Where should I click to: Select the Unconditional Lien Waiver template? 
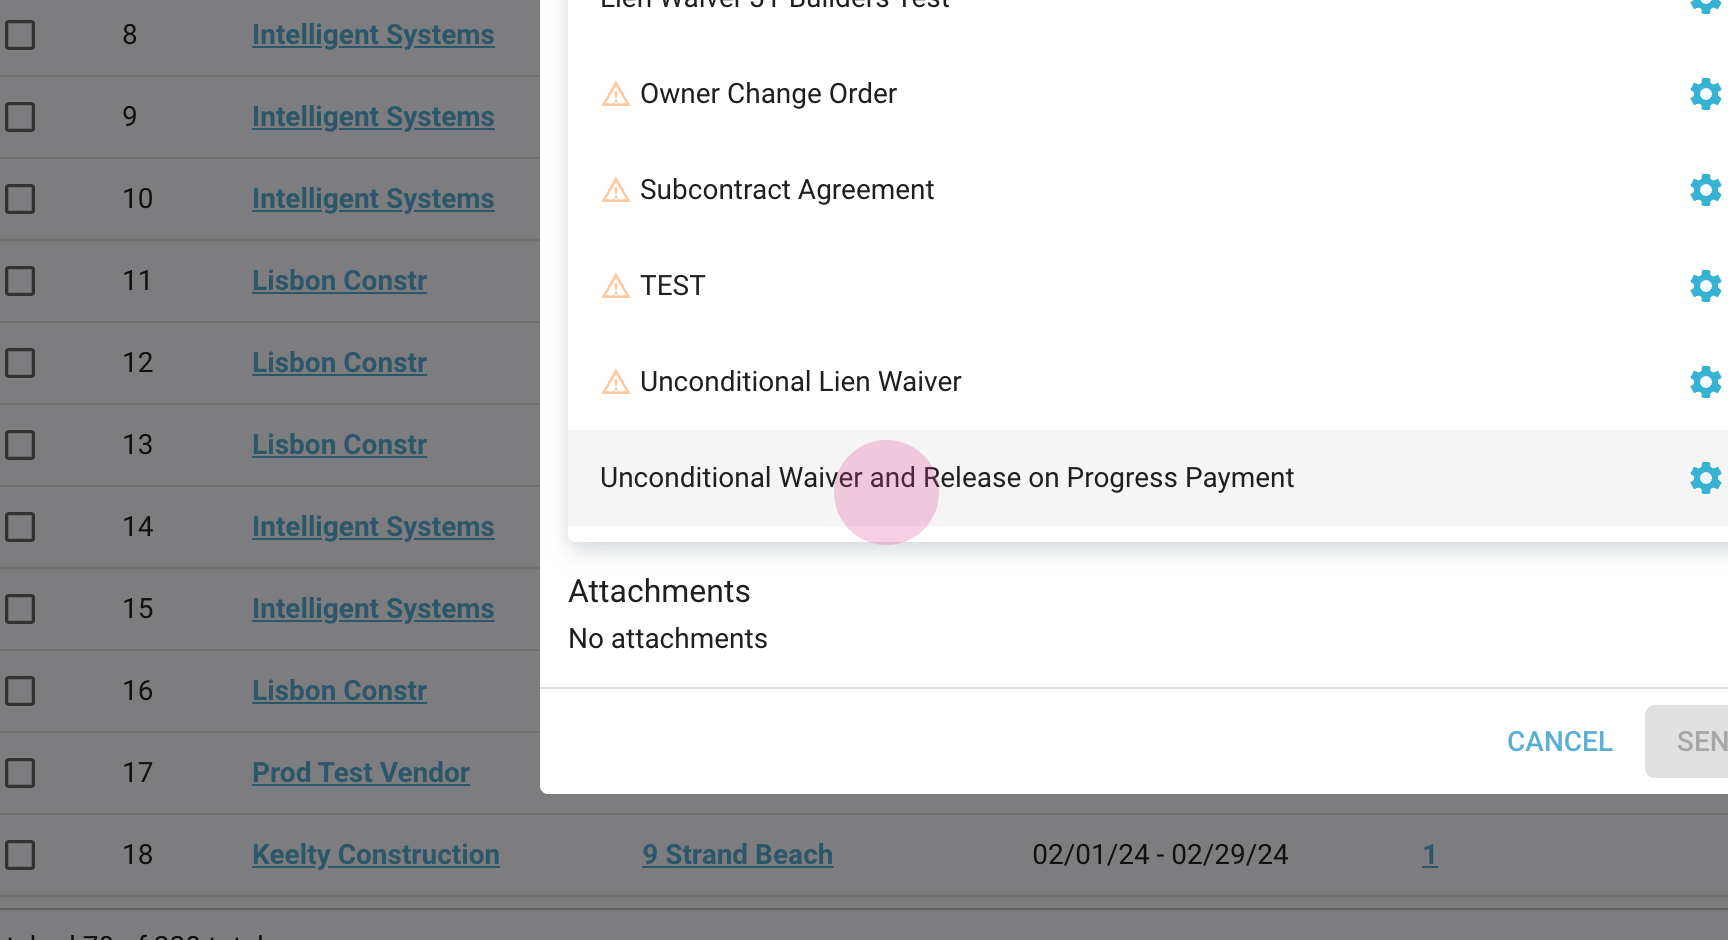tap(800, 382)
